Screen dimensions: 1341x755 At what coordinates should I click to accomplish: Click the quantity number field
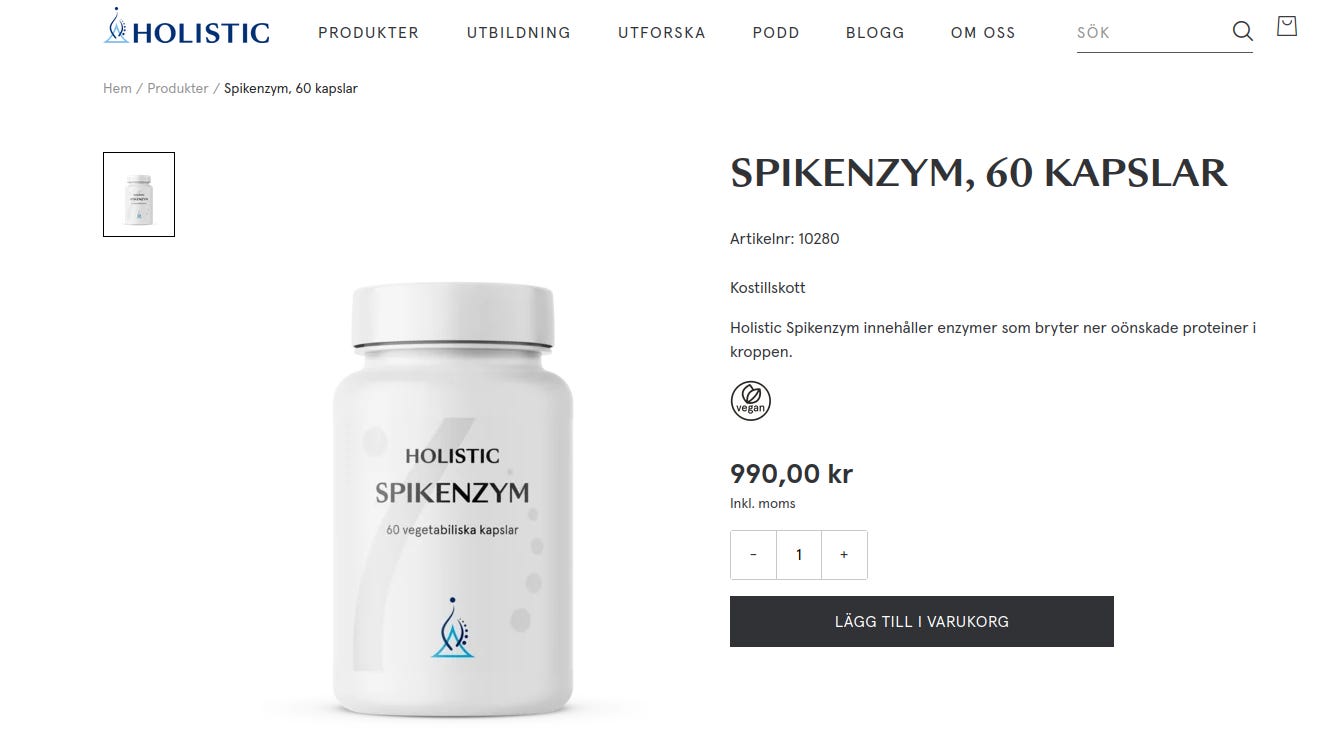coord(799,555)
